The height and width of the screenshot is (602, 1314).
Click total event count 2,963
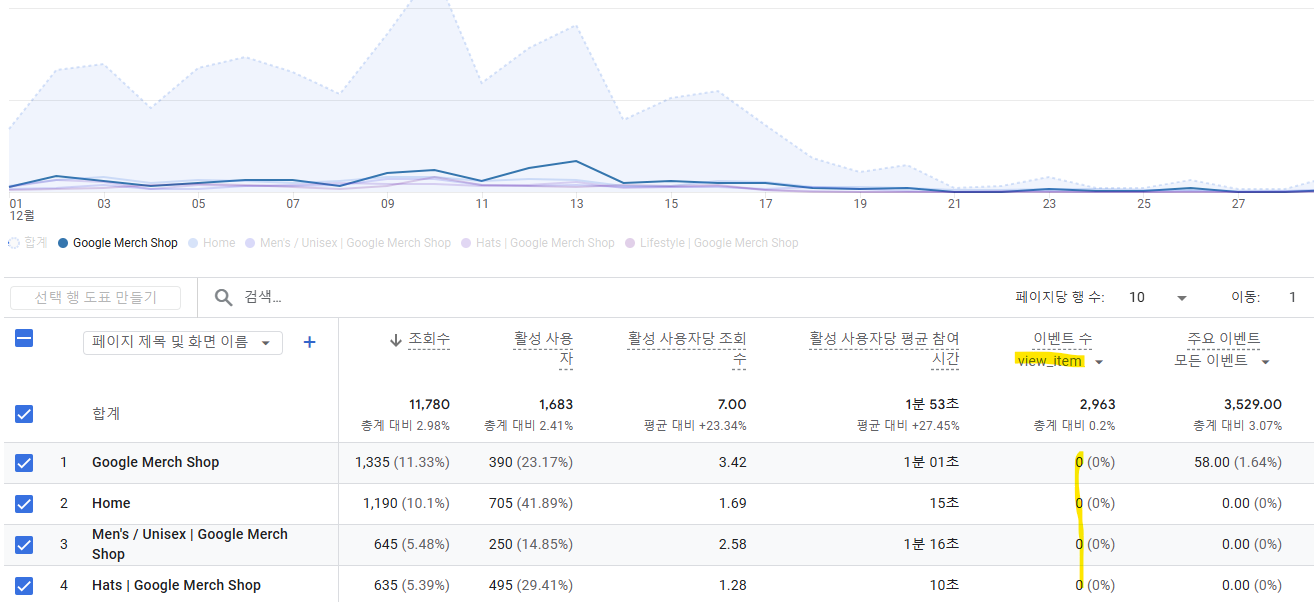click(1097, 404)
